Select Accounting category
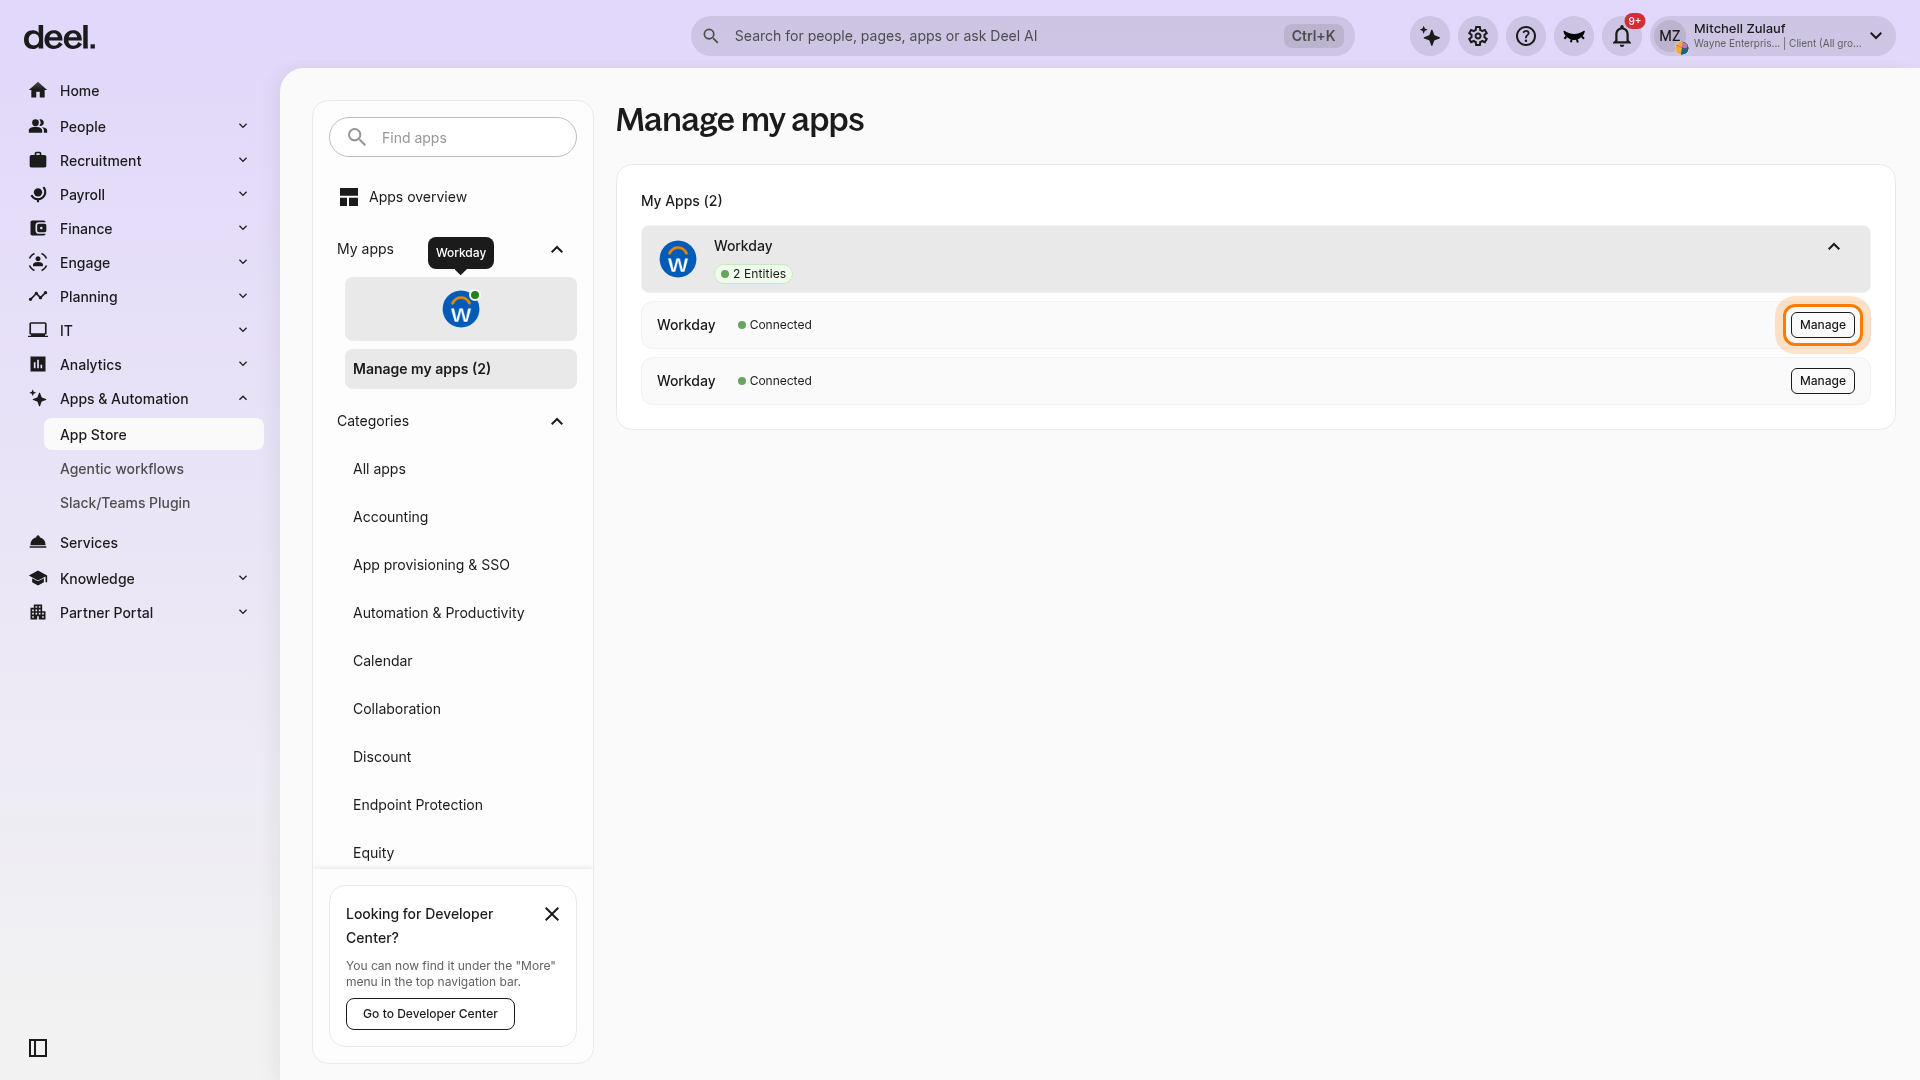Image resolution: width=1920 pixels, height=1080 pixels. point(390,517)
